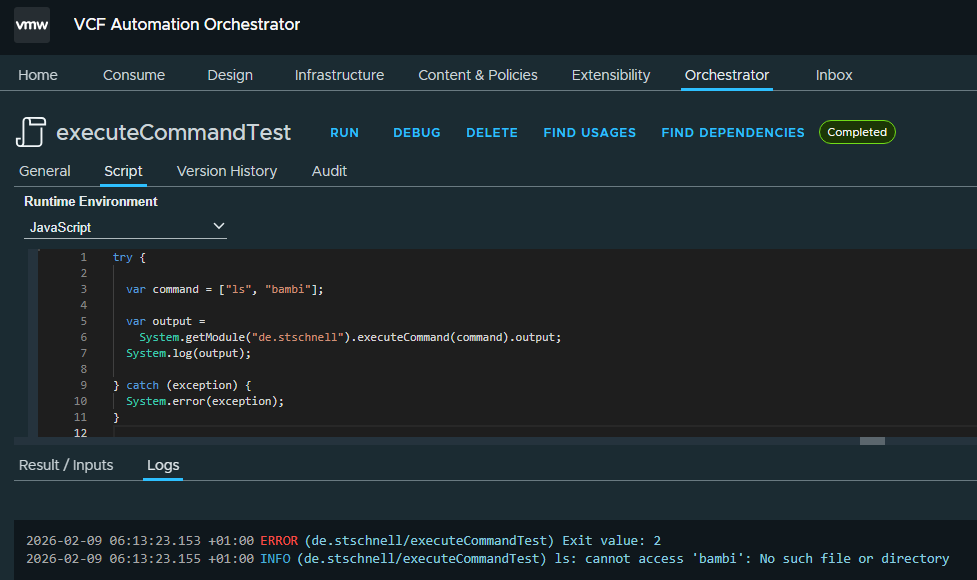Click the vmw logo icon

(x=32, y=25)
